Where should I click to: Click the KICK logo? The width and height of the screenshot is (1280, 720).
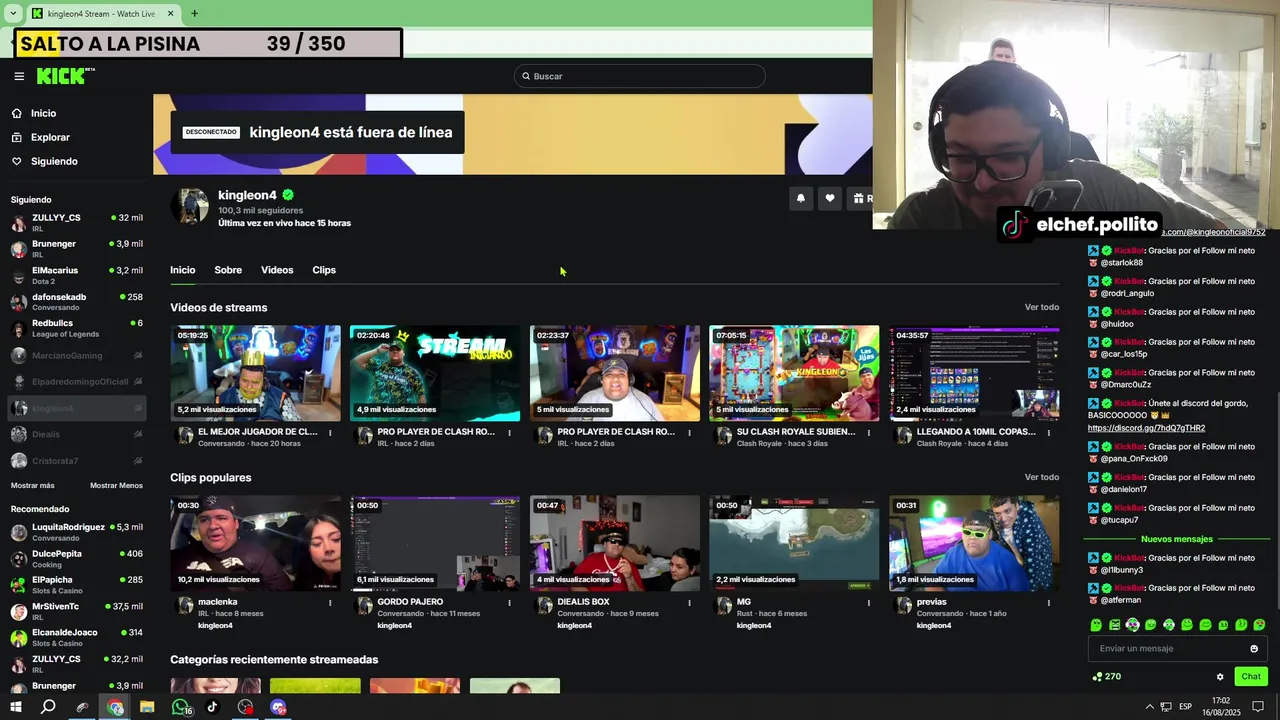65,76
